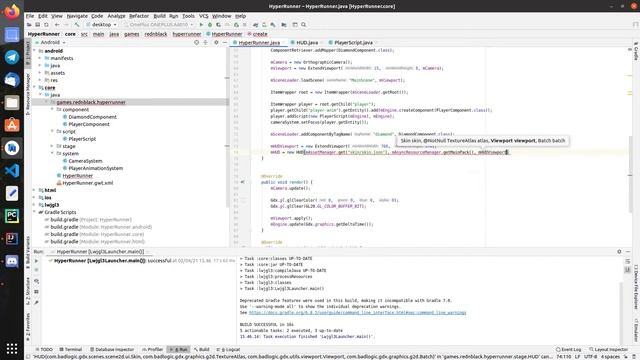This screenshot has height=360, width=640.
Task: Click the Make Project hammer icon
Action: click(77, 24)
